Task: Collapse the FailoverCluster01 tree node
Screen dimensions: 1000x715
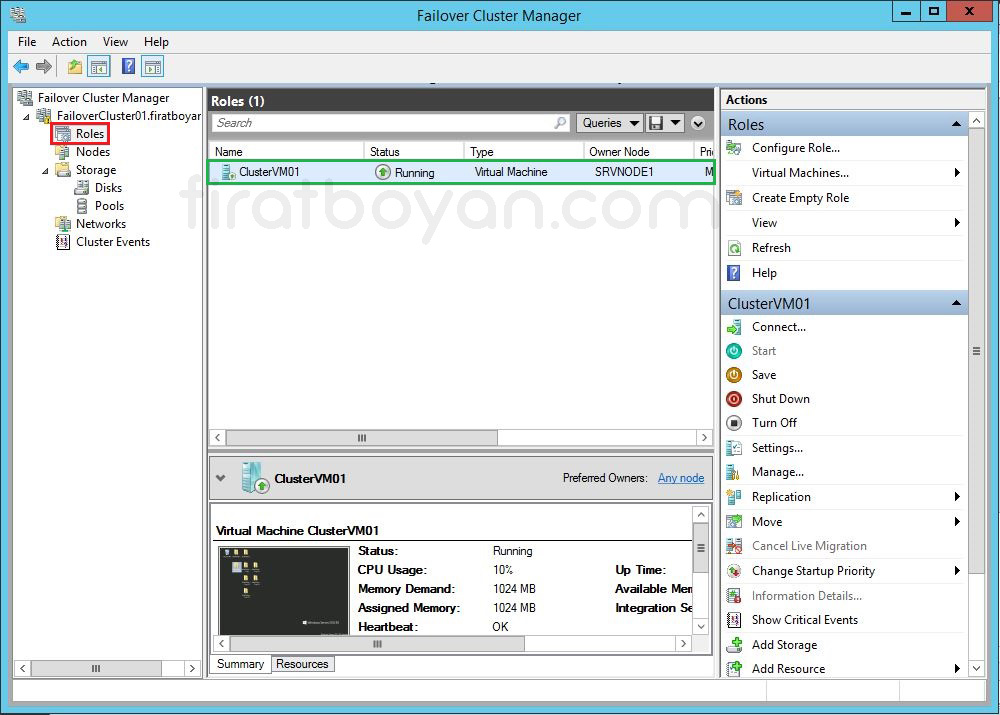Action: pyautogui.click(x=27, y=117)
